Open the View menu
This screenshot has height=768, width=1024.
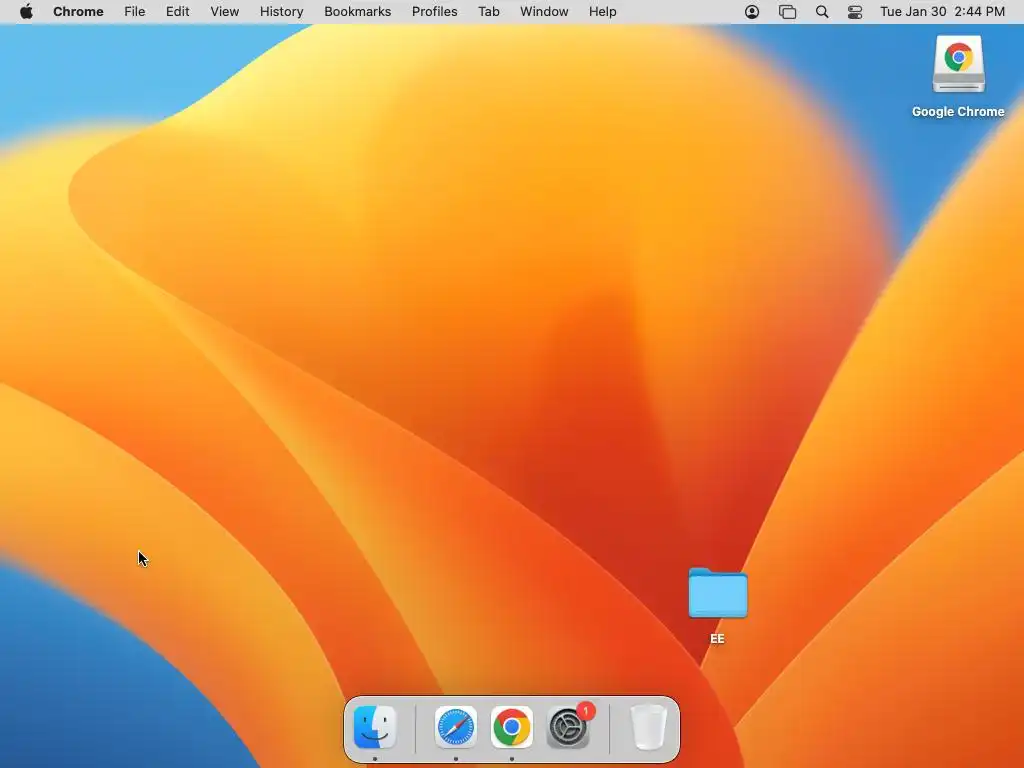click(x=225, y=12)
